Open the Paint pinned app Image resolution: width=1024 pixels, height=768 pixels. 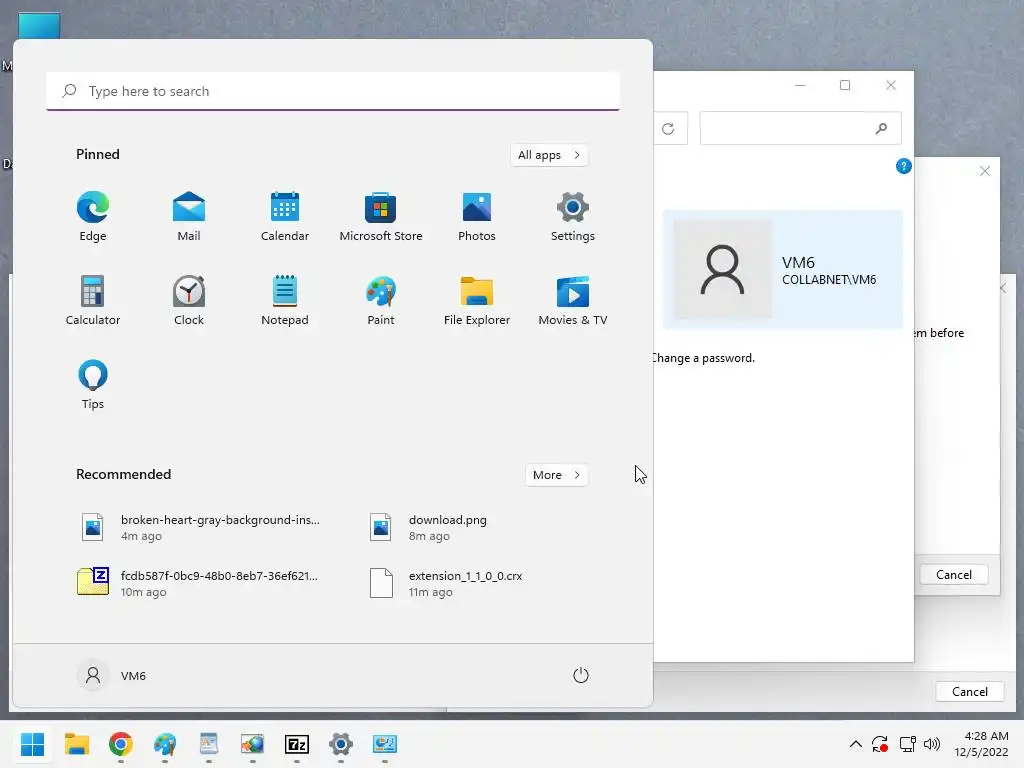coord(381,301)
